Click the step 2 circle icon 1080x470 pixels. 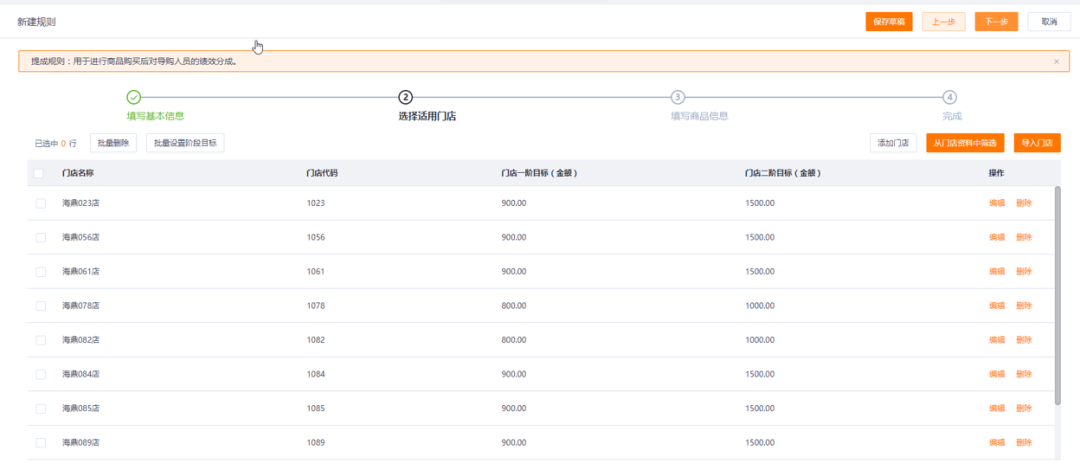pyautogui.click(x=405, y=97)
